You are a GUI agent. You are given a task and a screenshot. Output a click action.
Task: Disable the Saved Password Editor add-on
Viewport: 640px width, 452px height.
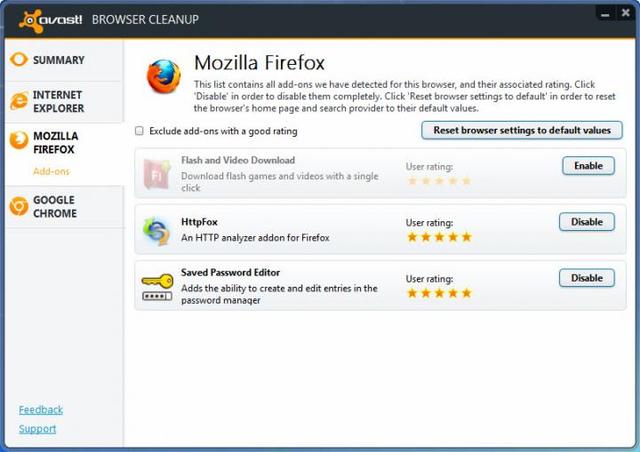(x=586, y=278)
